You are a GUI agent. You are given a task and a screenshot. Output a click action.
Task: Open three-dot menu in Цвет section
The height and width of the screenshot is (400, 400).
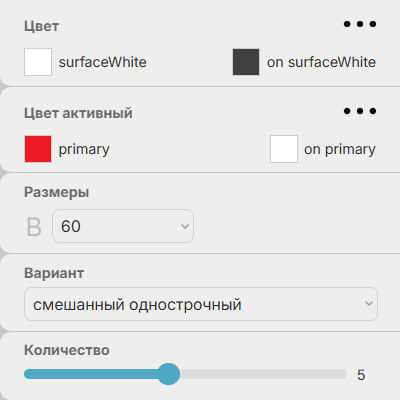360,24
